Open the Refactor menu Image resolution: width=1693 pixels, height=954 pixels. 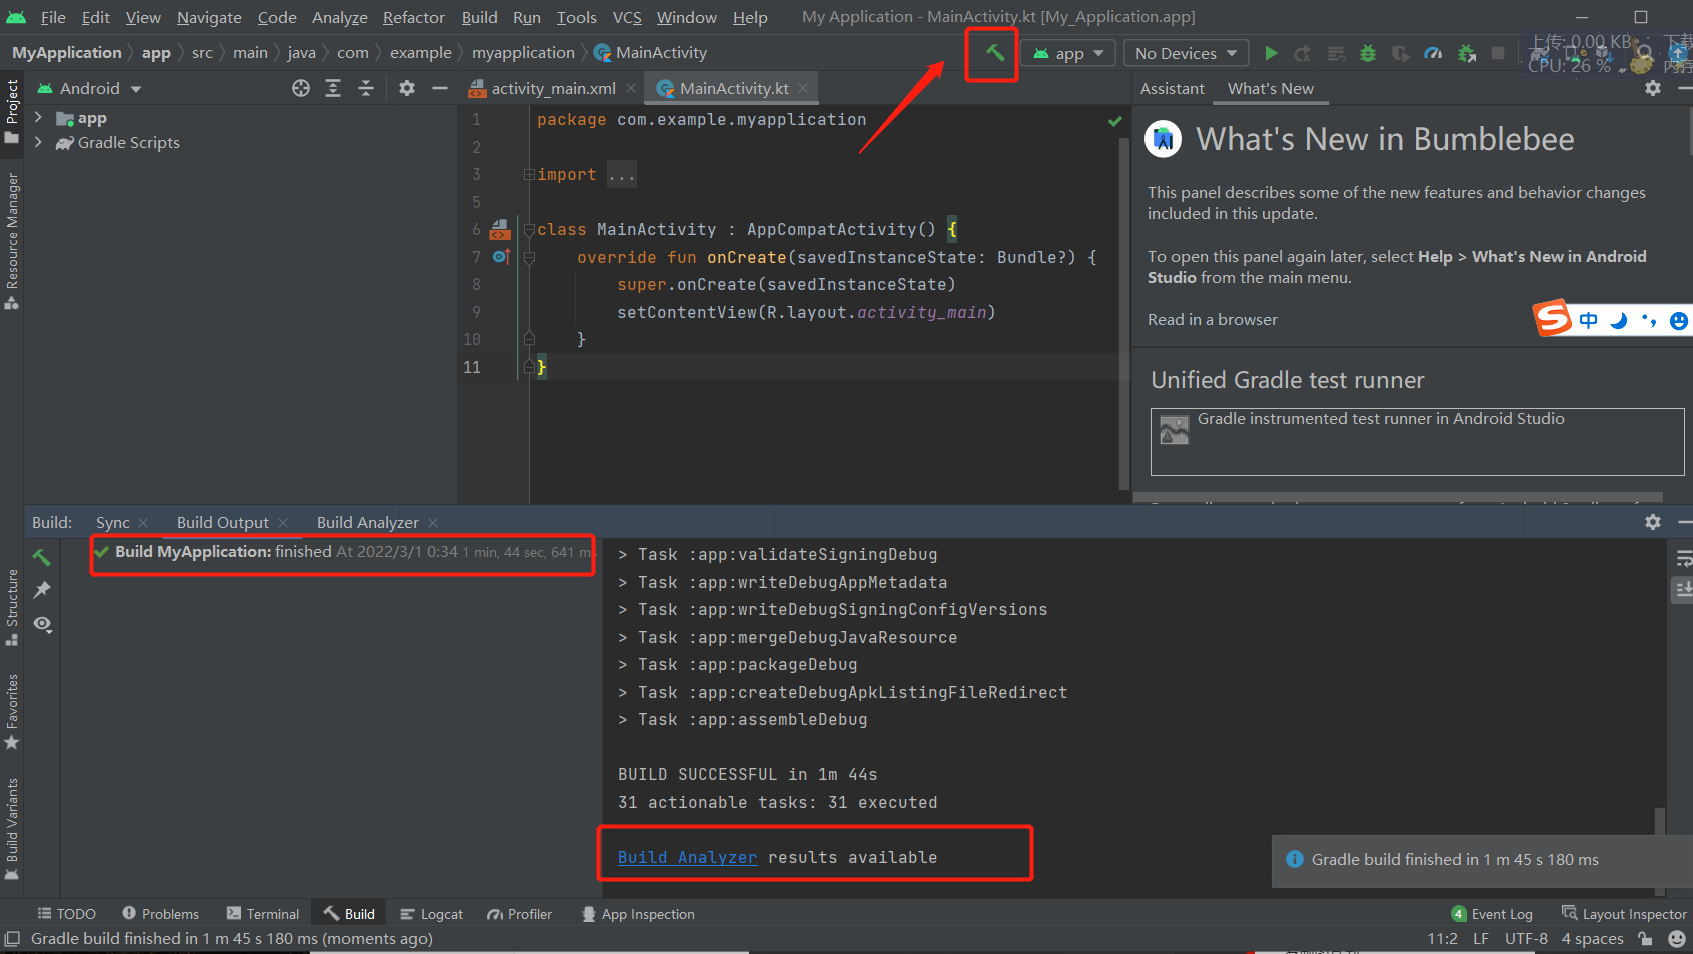pos(413,17)
